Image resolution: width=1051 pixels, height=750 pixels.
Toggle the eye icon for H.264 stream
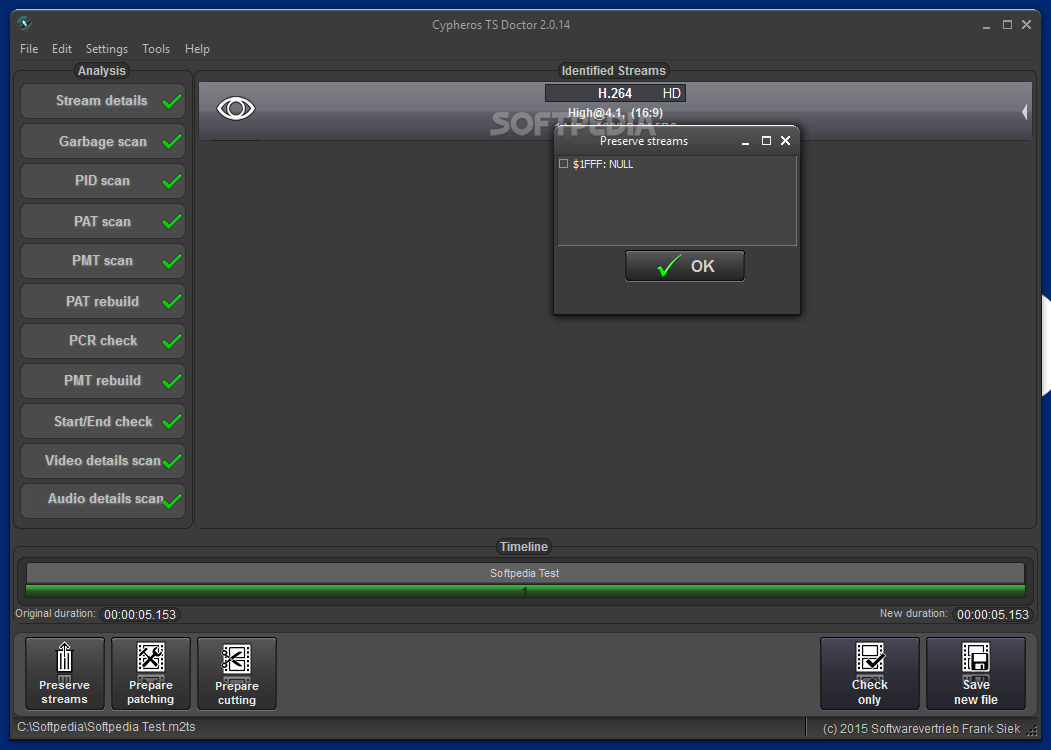[236, 108]
